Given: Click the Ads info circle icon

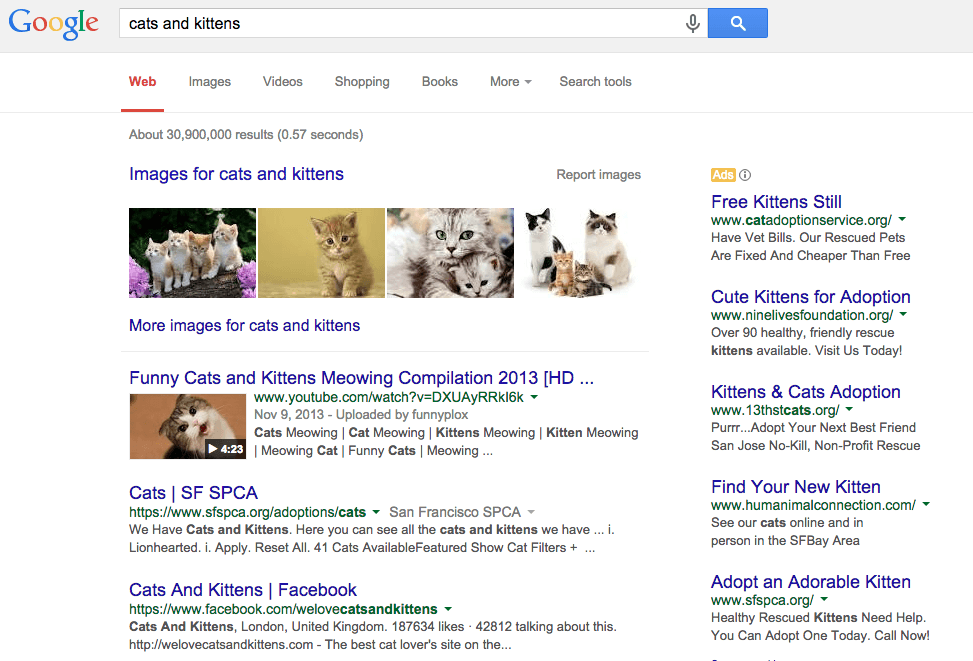Looking at the screenshot, I should click(745, 175).
